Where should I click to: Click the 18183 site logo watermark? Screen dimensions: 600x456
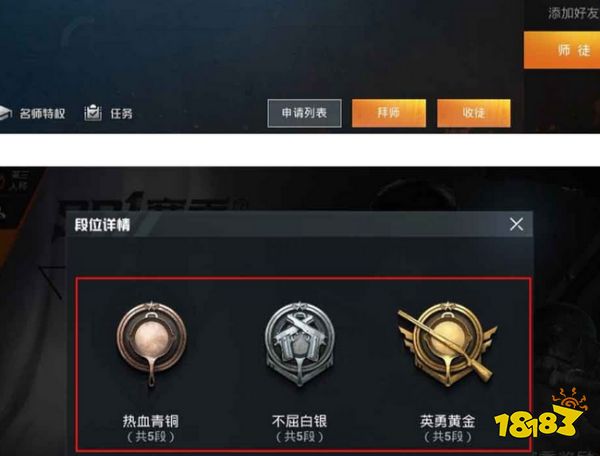541,415
